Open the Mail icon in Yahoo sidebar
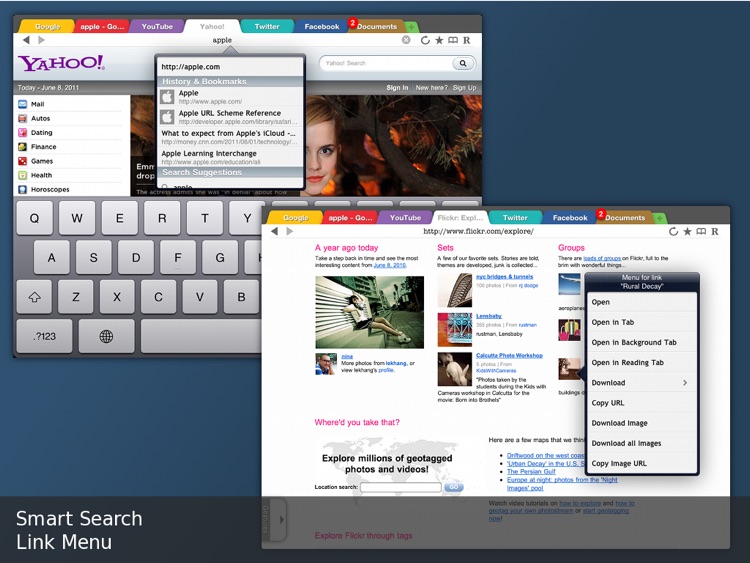The image size is (750, 563). click(22, 104)
